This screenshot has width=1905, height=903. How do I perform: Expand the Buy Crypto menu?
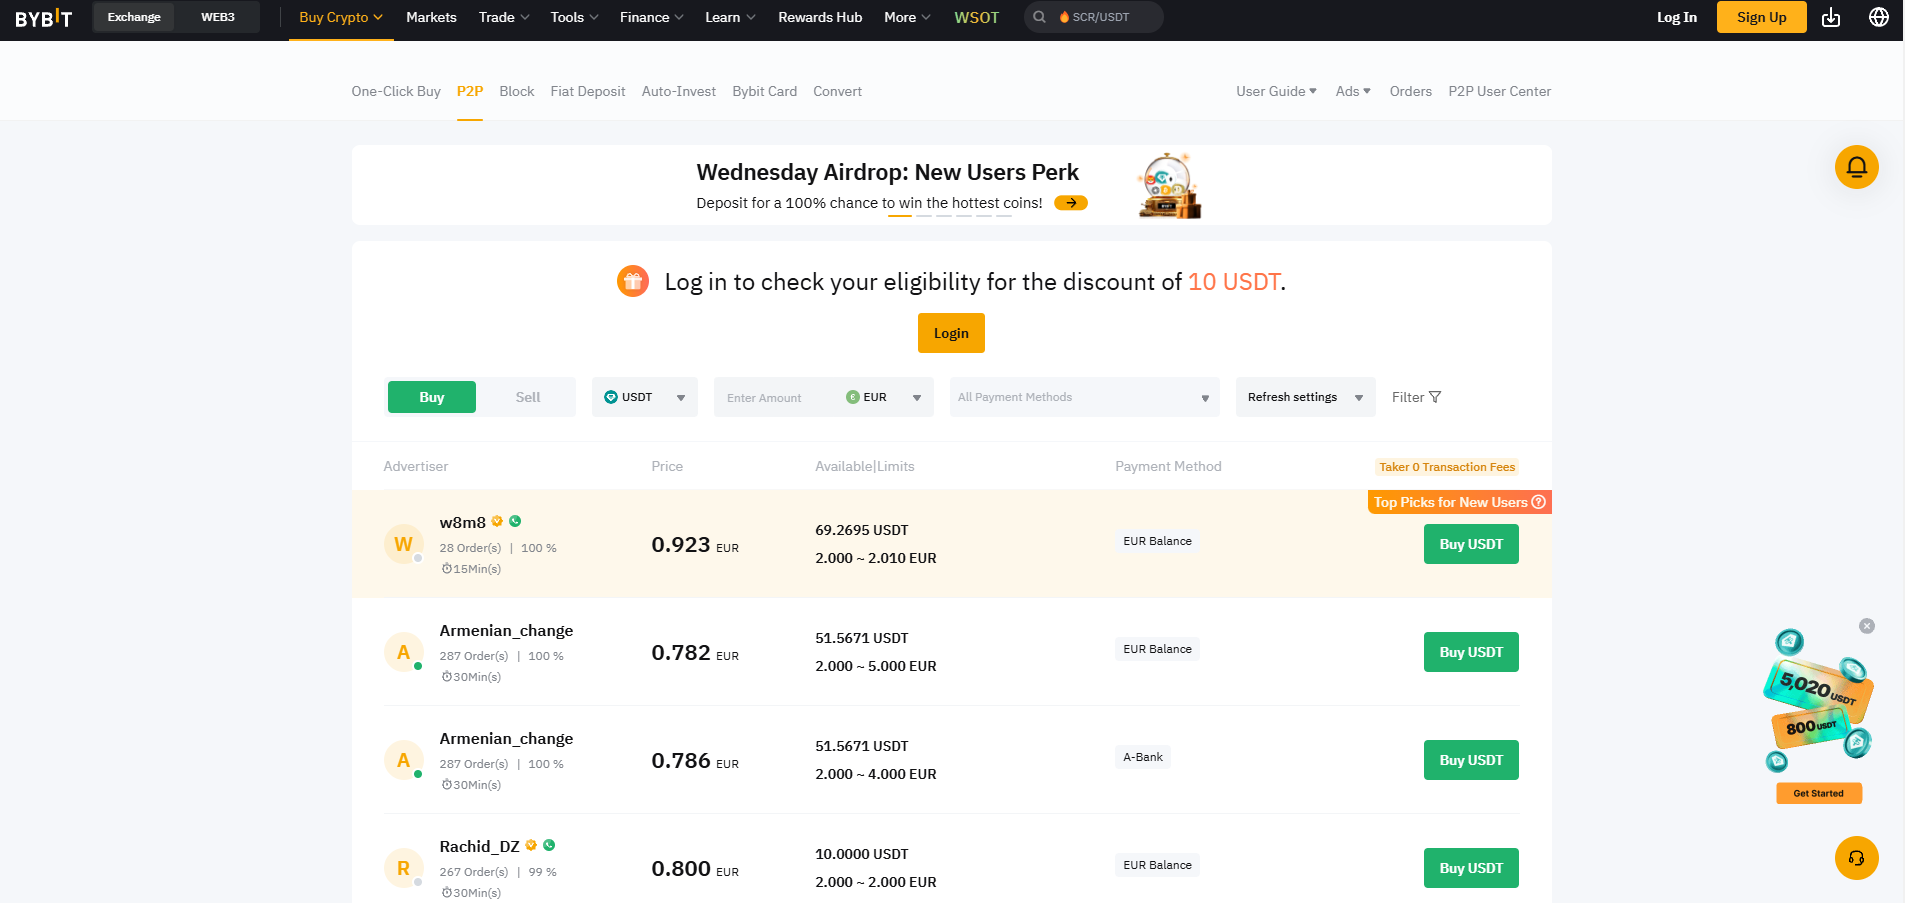click(x=341, y=17)
